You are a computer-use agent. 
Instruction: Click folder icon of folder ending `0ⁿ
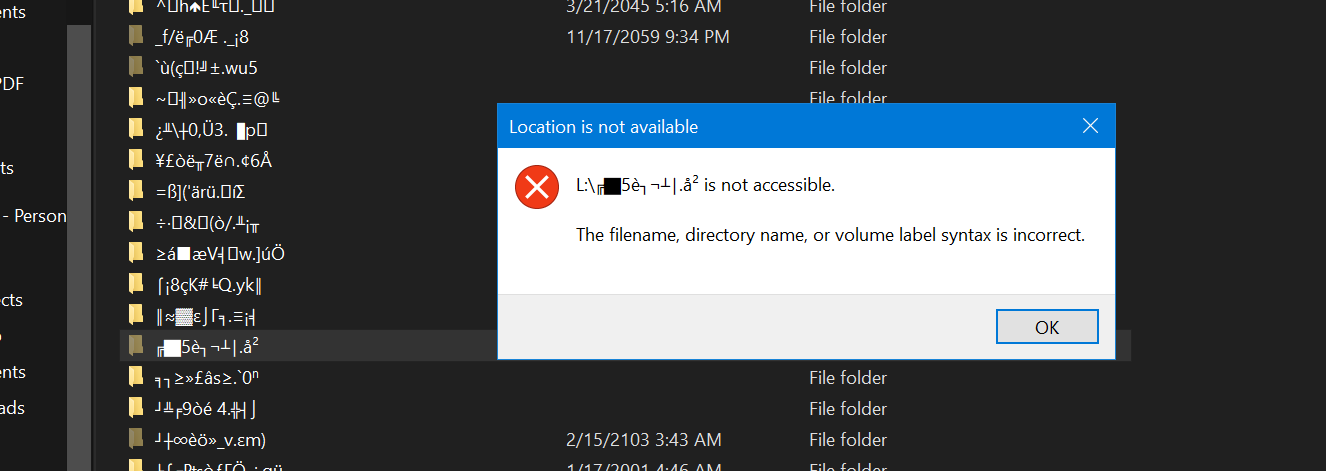pyautogui.click(x=137, y=378)
